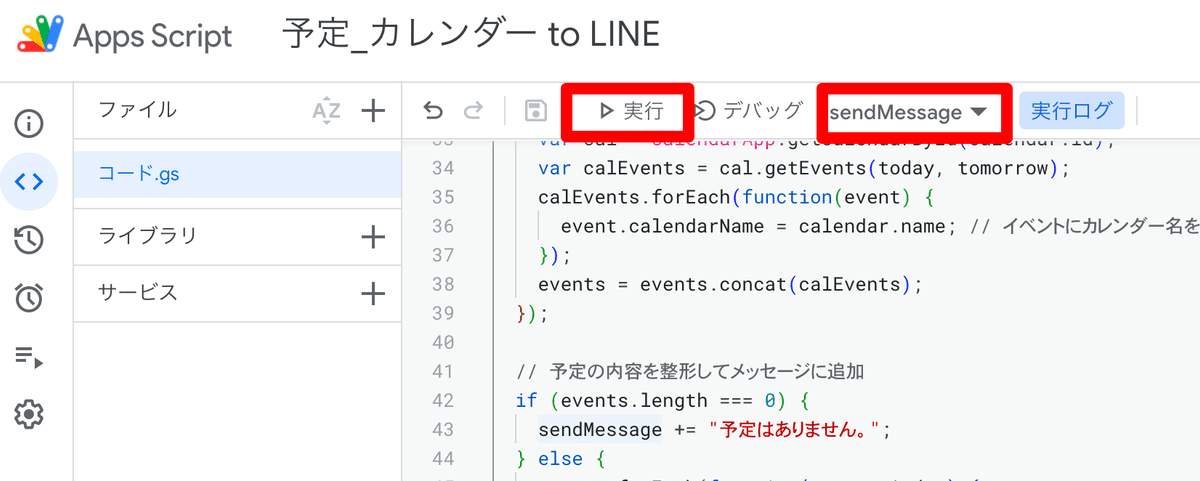Click line number 44 in gutter
Screen dimensions: 1200x481
coord(442,459)
